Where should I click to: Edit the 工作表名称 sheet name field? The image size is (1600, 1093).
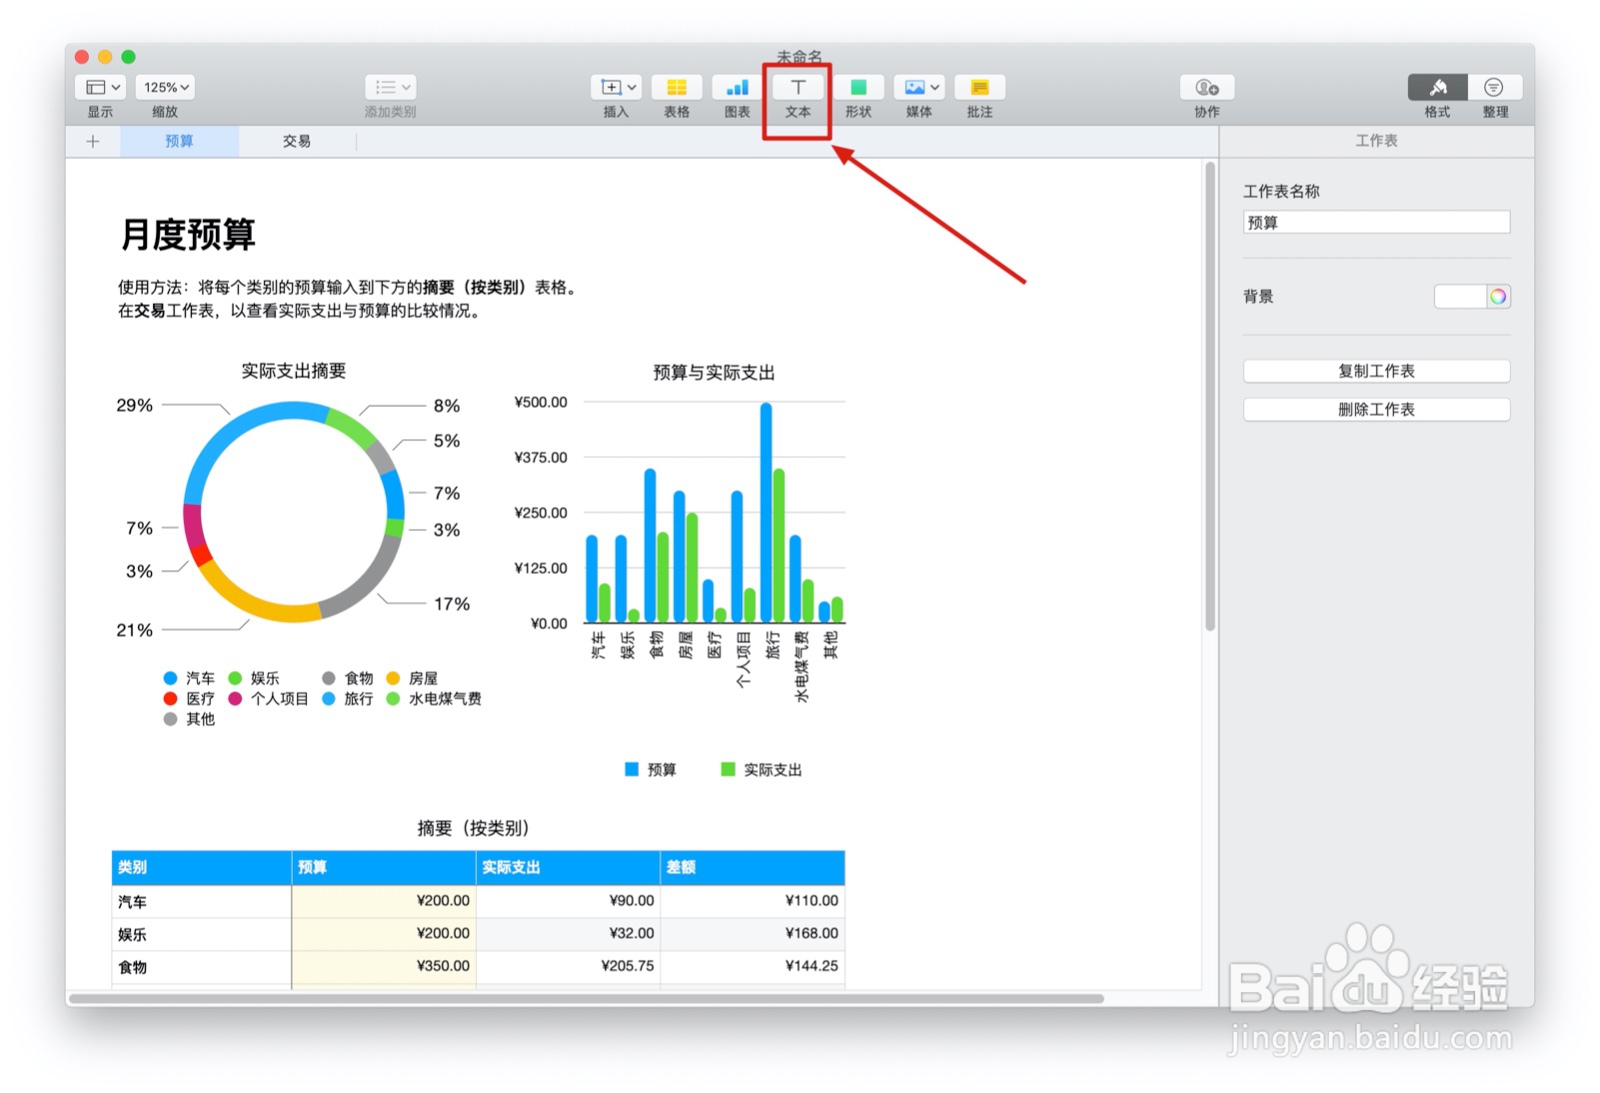click(x=1376, y=222)
